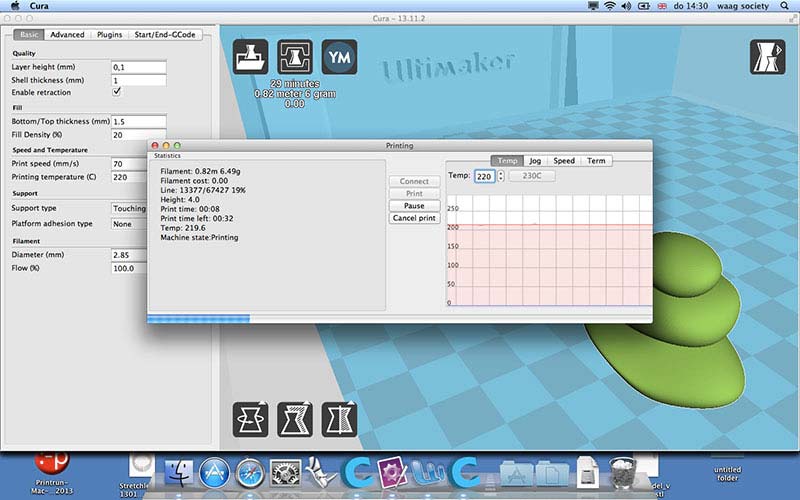Image resolution: width=800 pixels, height=500 pixels.
Task: Open Safari from the dock
Action: 249,473
